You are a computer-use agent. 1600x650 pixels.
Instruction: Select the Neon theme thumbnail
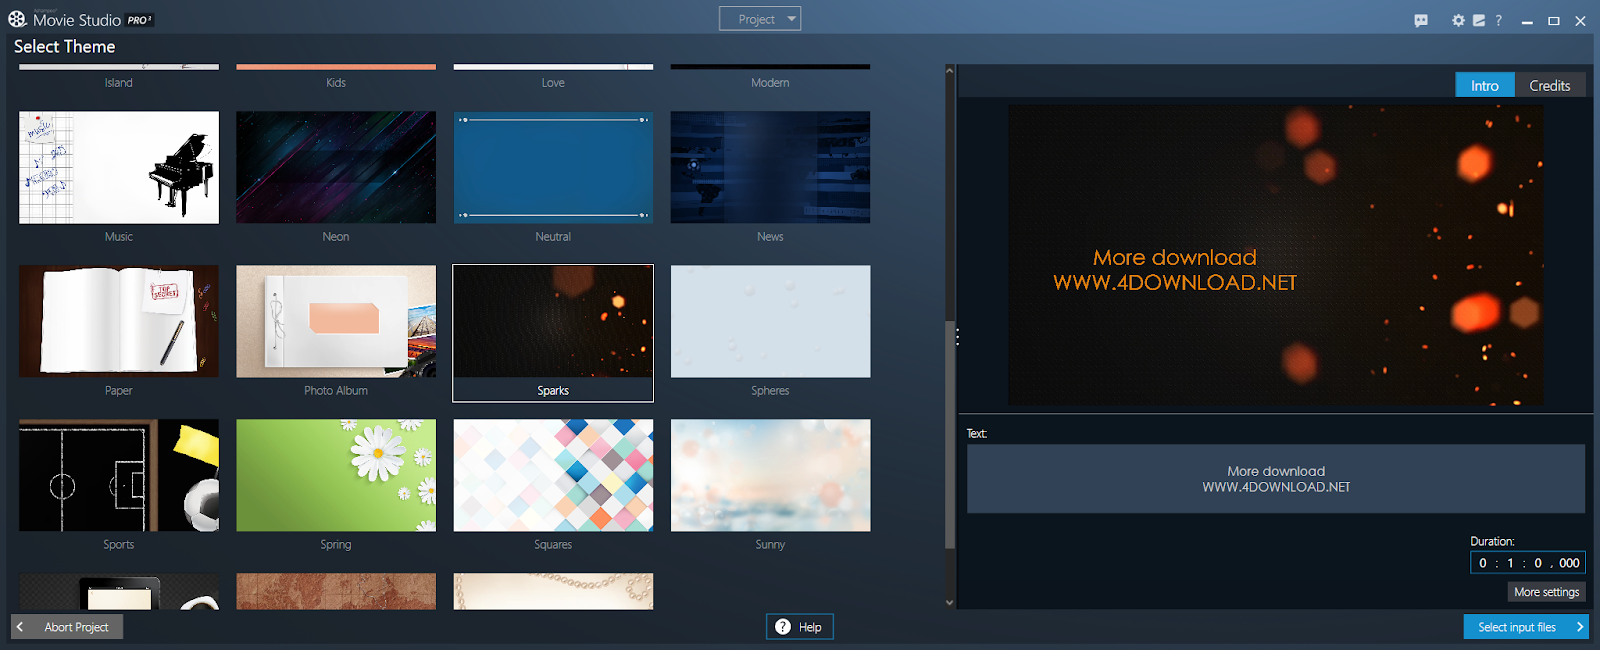pyautogui.click(x=336, y=167)
